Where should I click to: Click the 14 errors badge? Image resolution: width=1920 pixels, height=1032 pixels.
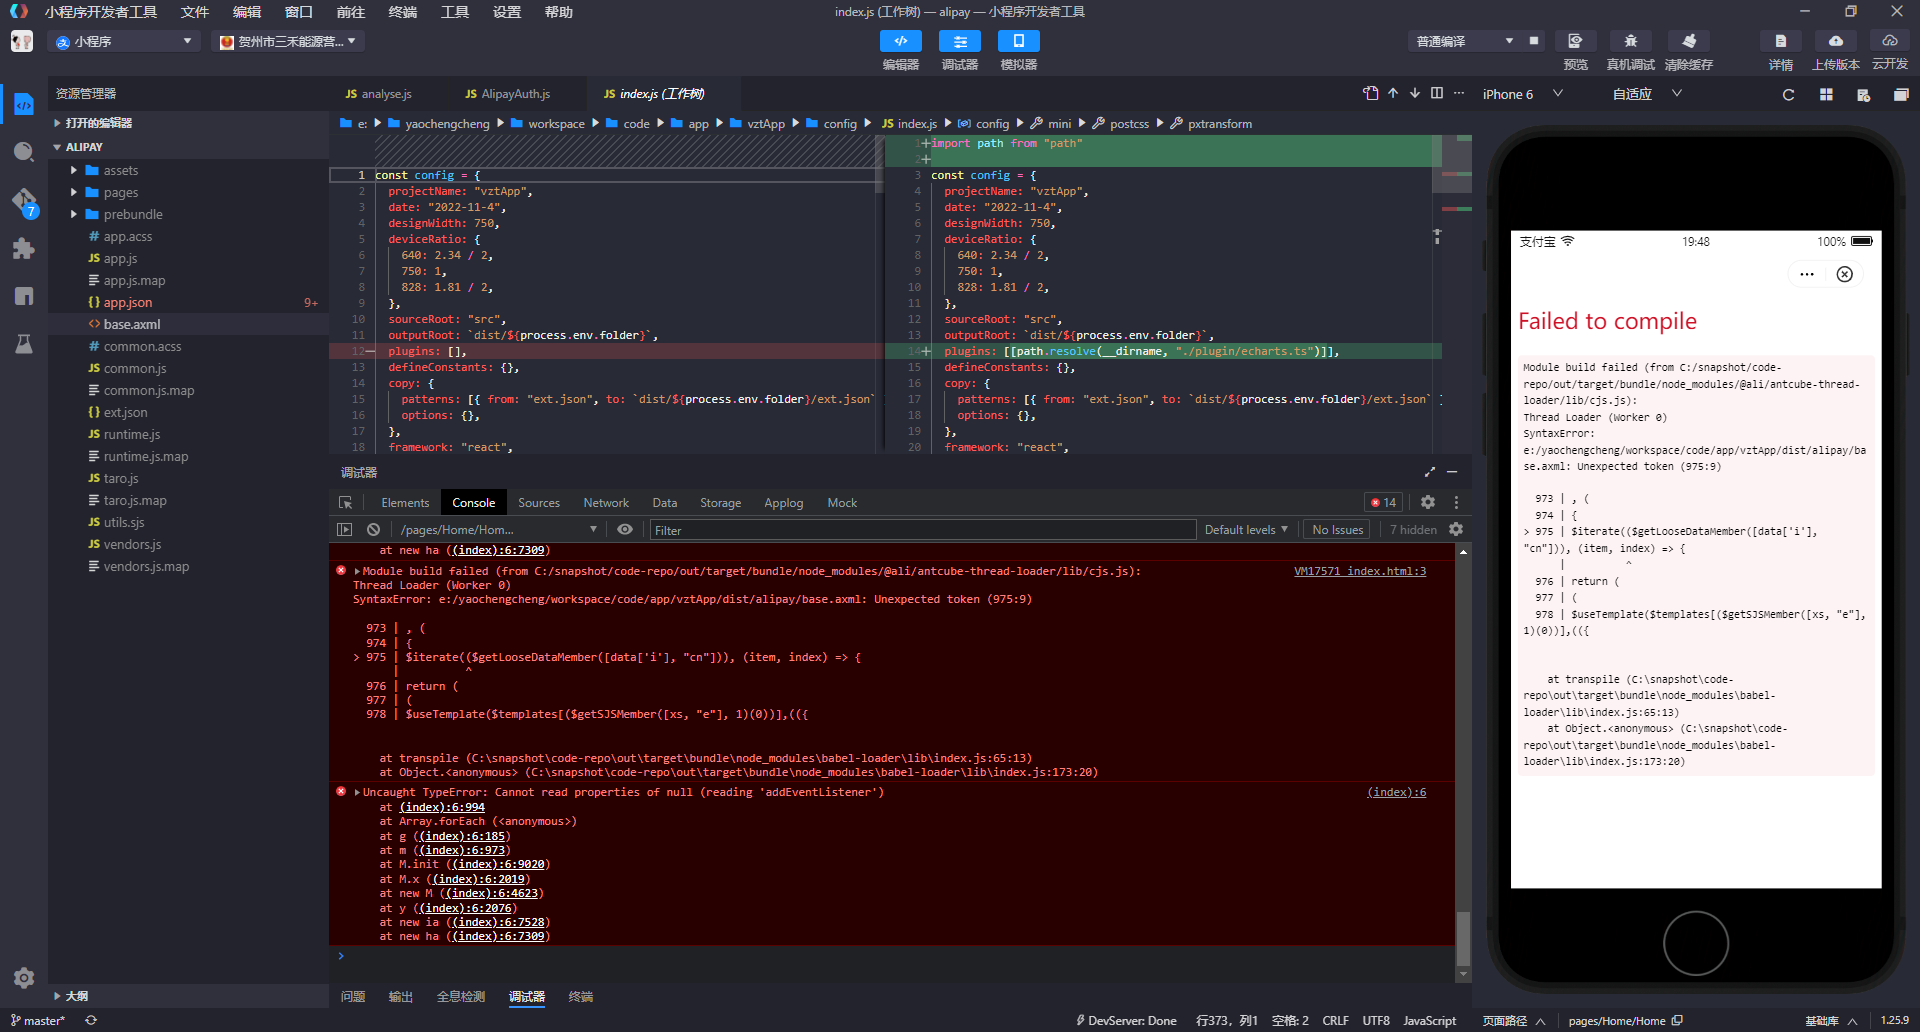tap(1383, 502)
